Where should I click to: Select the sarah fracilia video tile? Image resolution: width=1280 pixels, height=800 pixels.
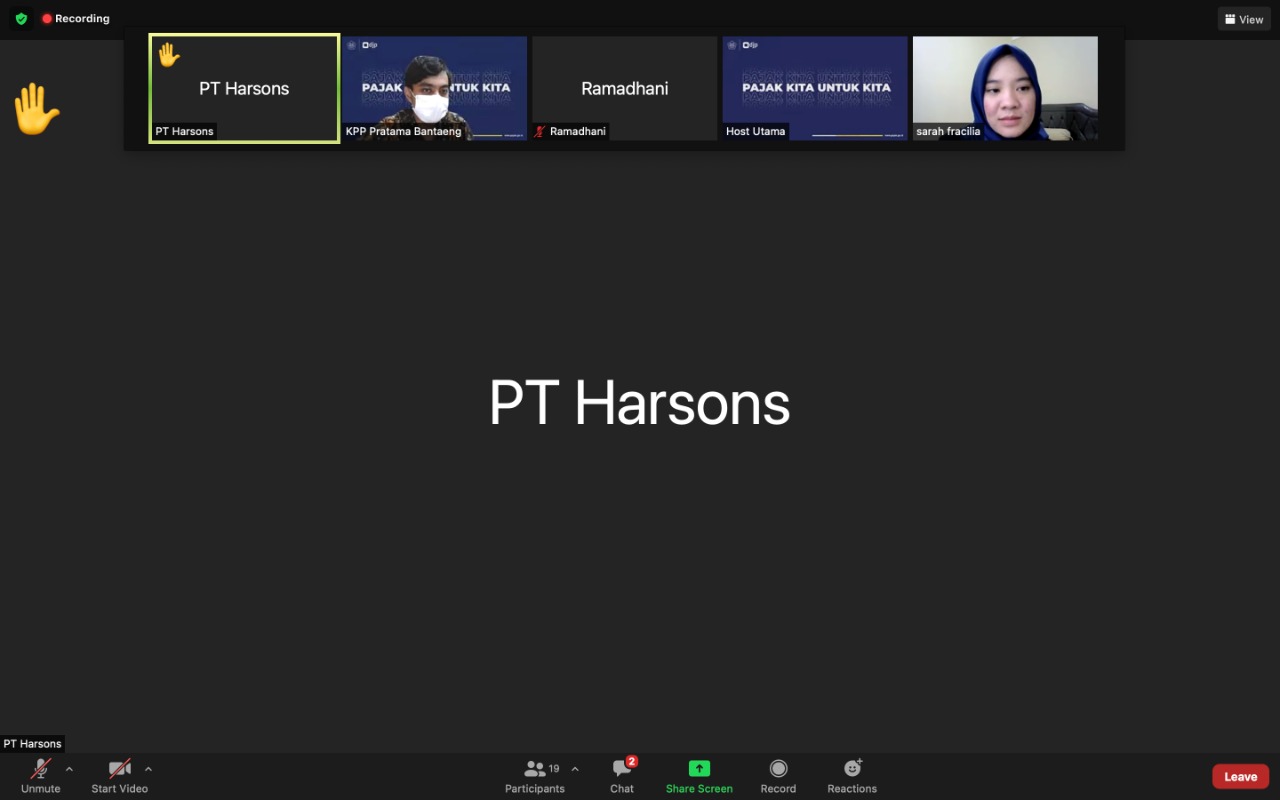click(1005, 88)
